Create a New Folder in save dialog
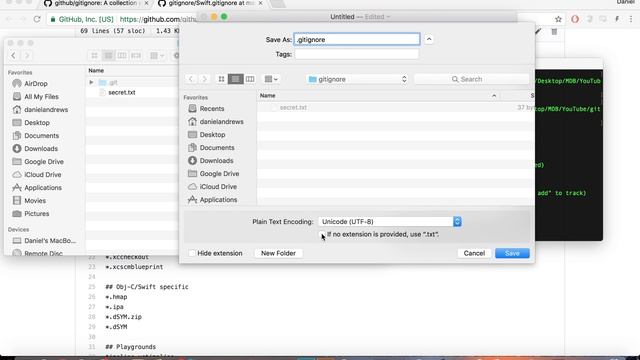The image size is (640, 360). [x=278, y=253]
